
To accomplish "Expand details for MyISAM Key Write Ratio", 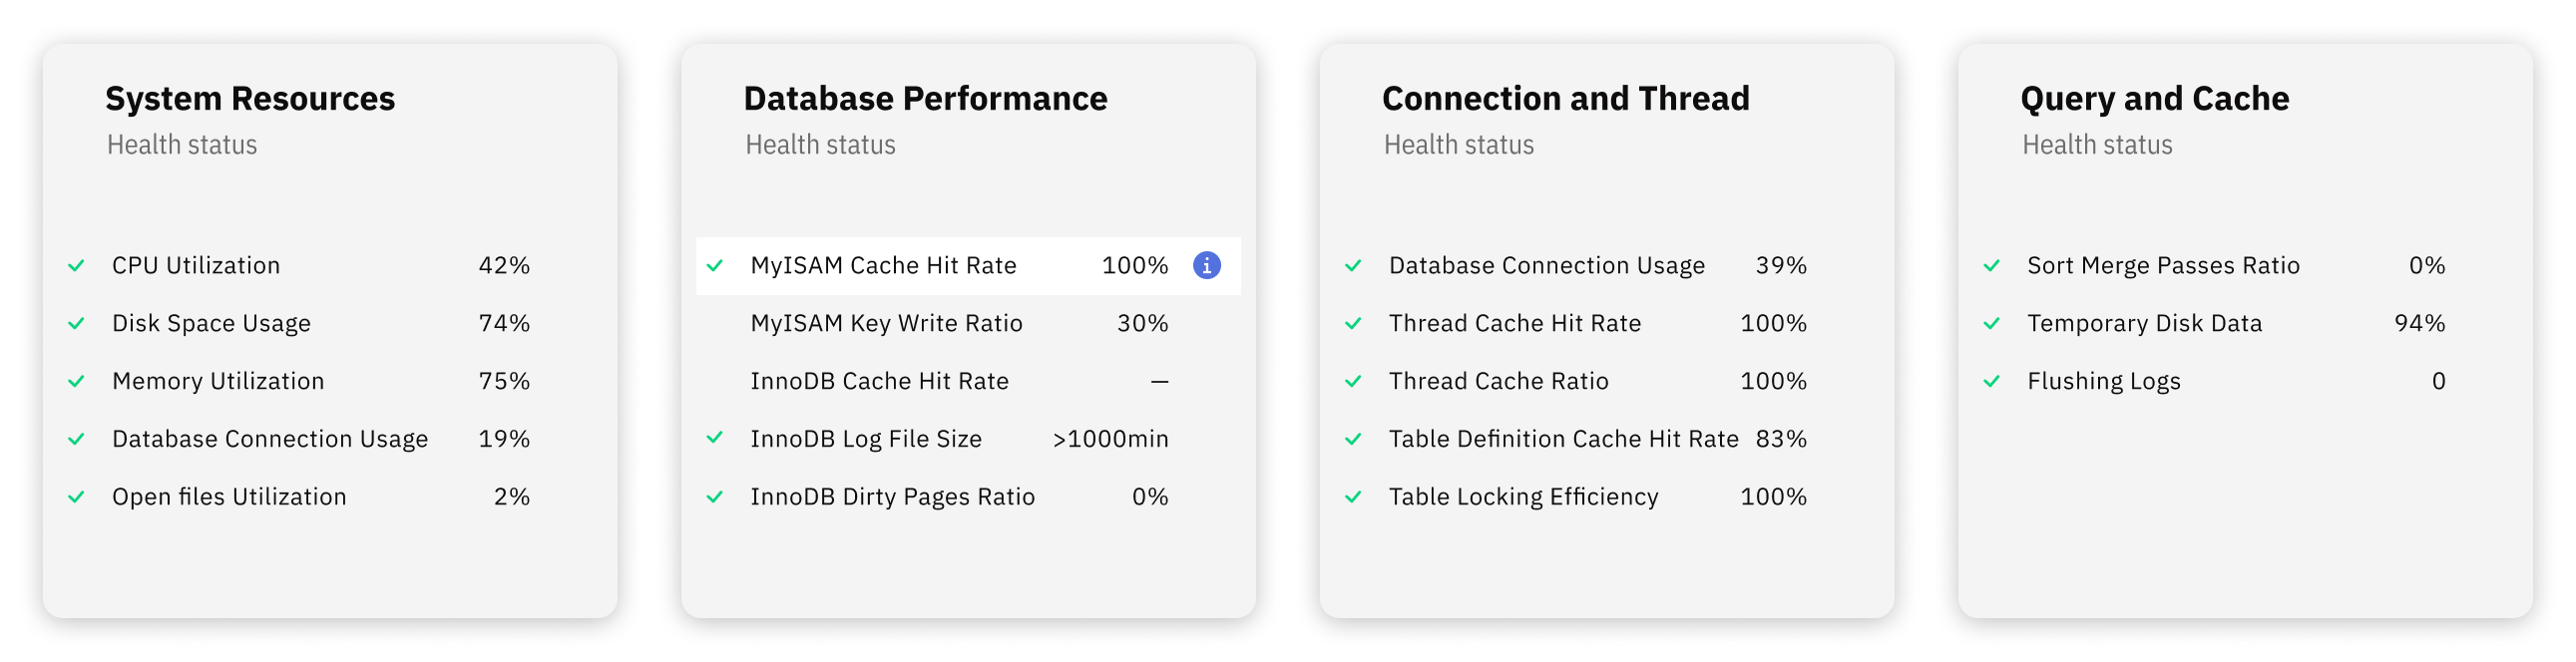I will tap(887, 323).
